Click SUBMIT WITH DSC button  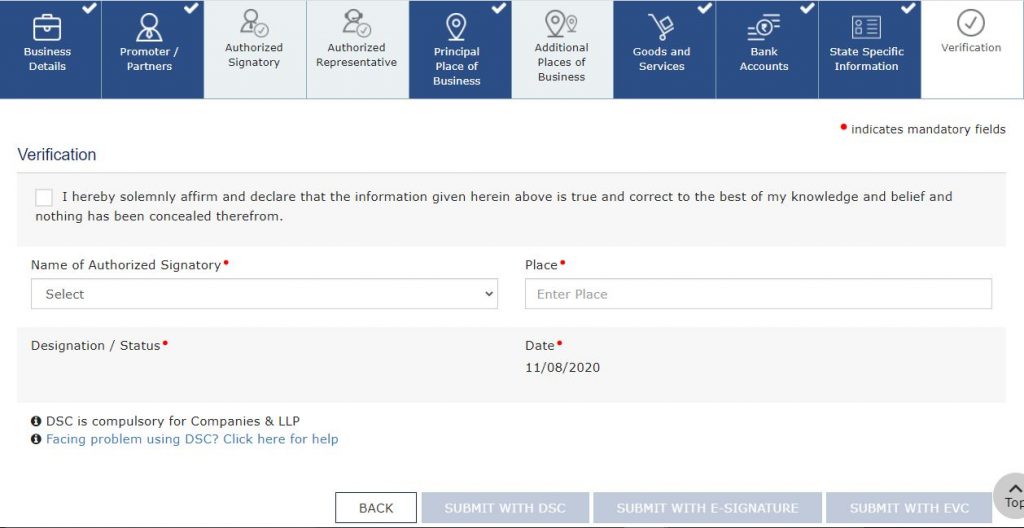[505, 508]
